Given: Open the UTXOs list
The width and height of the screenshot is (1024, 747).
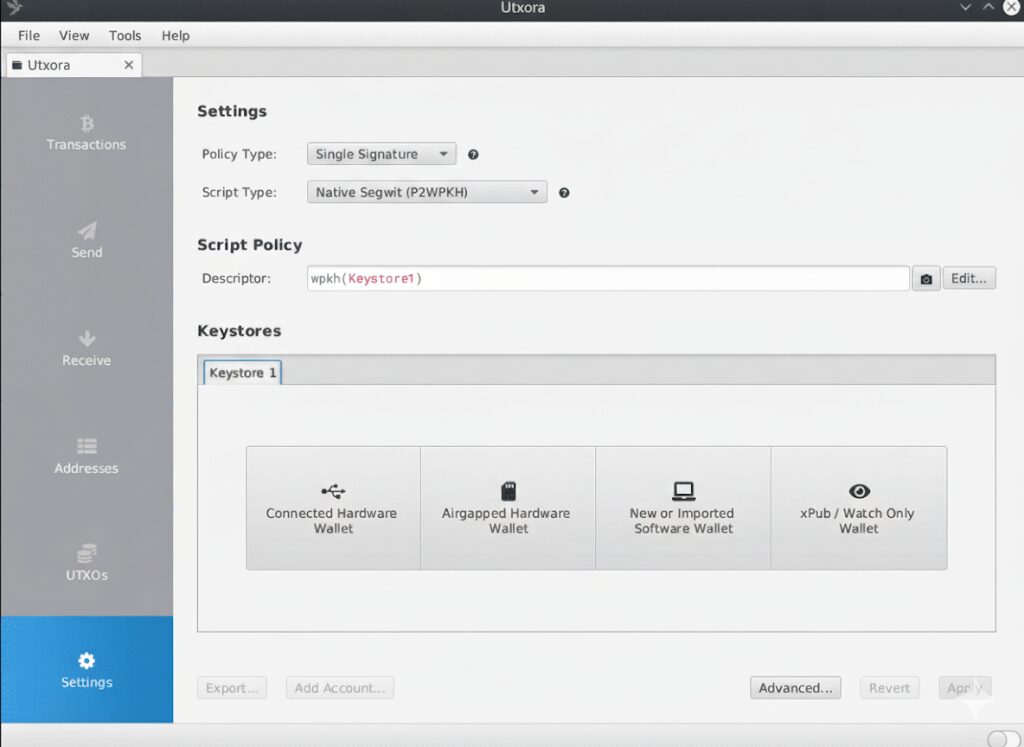Looking at the screenshot, I should tap(85, 564).
